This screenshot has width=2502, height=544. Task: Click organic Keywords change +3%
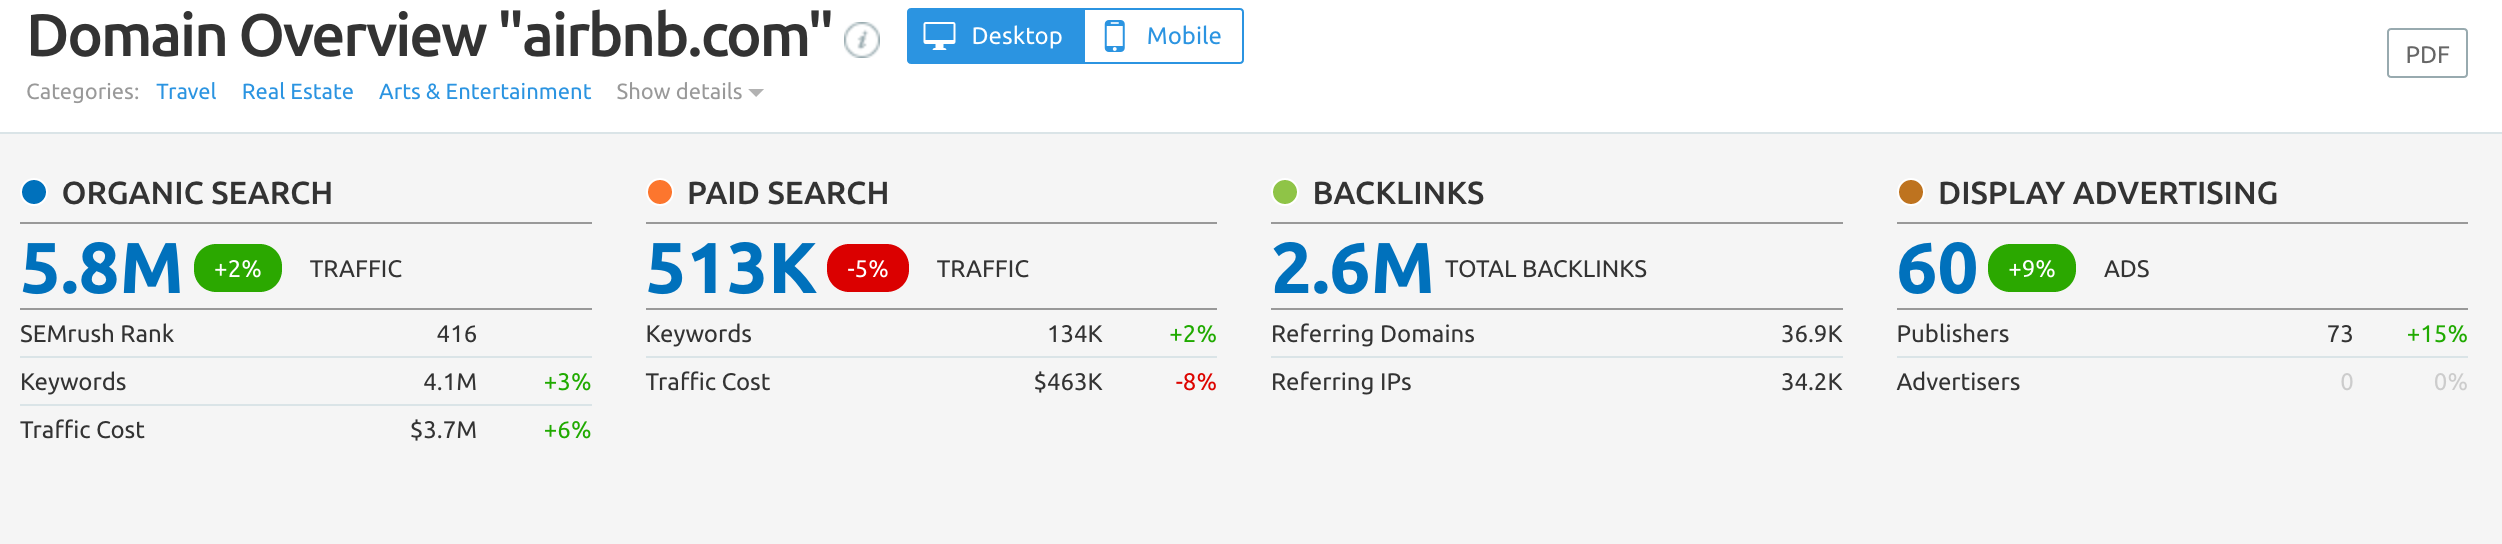pyautogui.click(x=567, y=382)
